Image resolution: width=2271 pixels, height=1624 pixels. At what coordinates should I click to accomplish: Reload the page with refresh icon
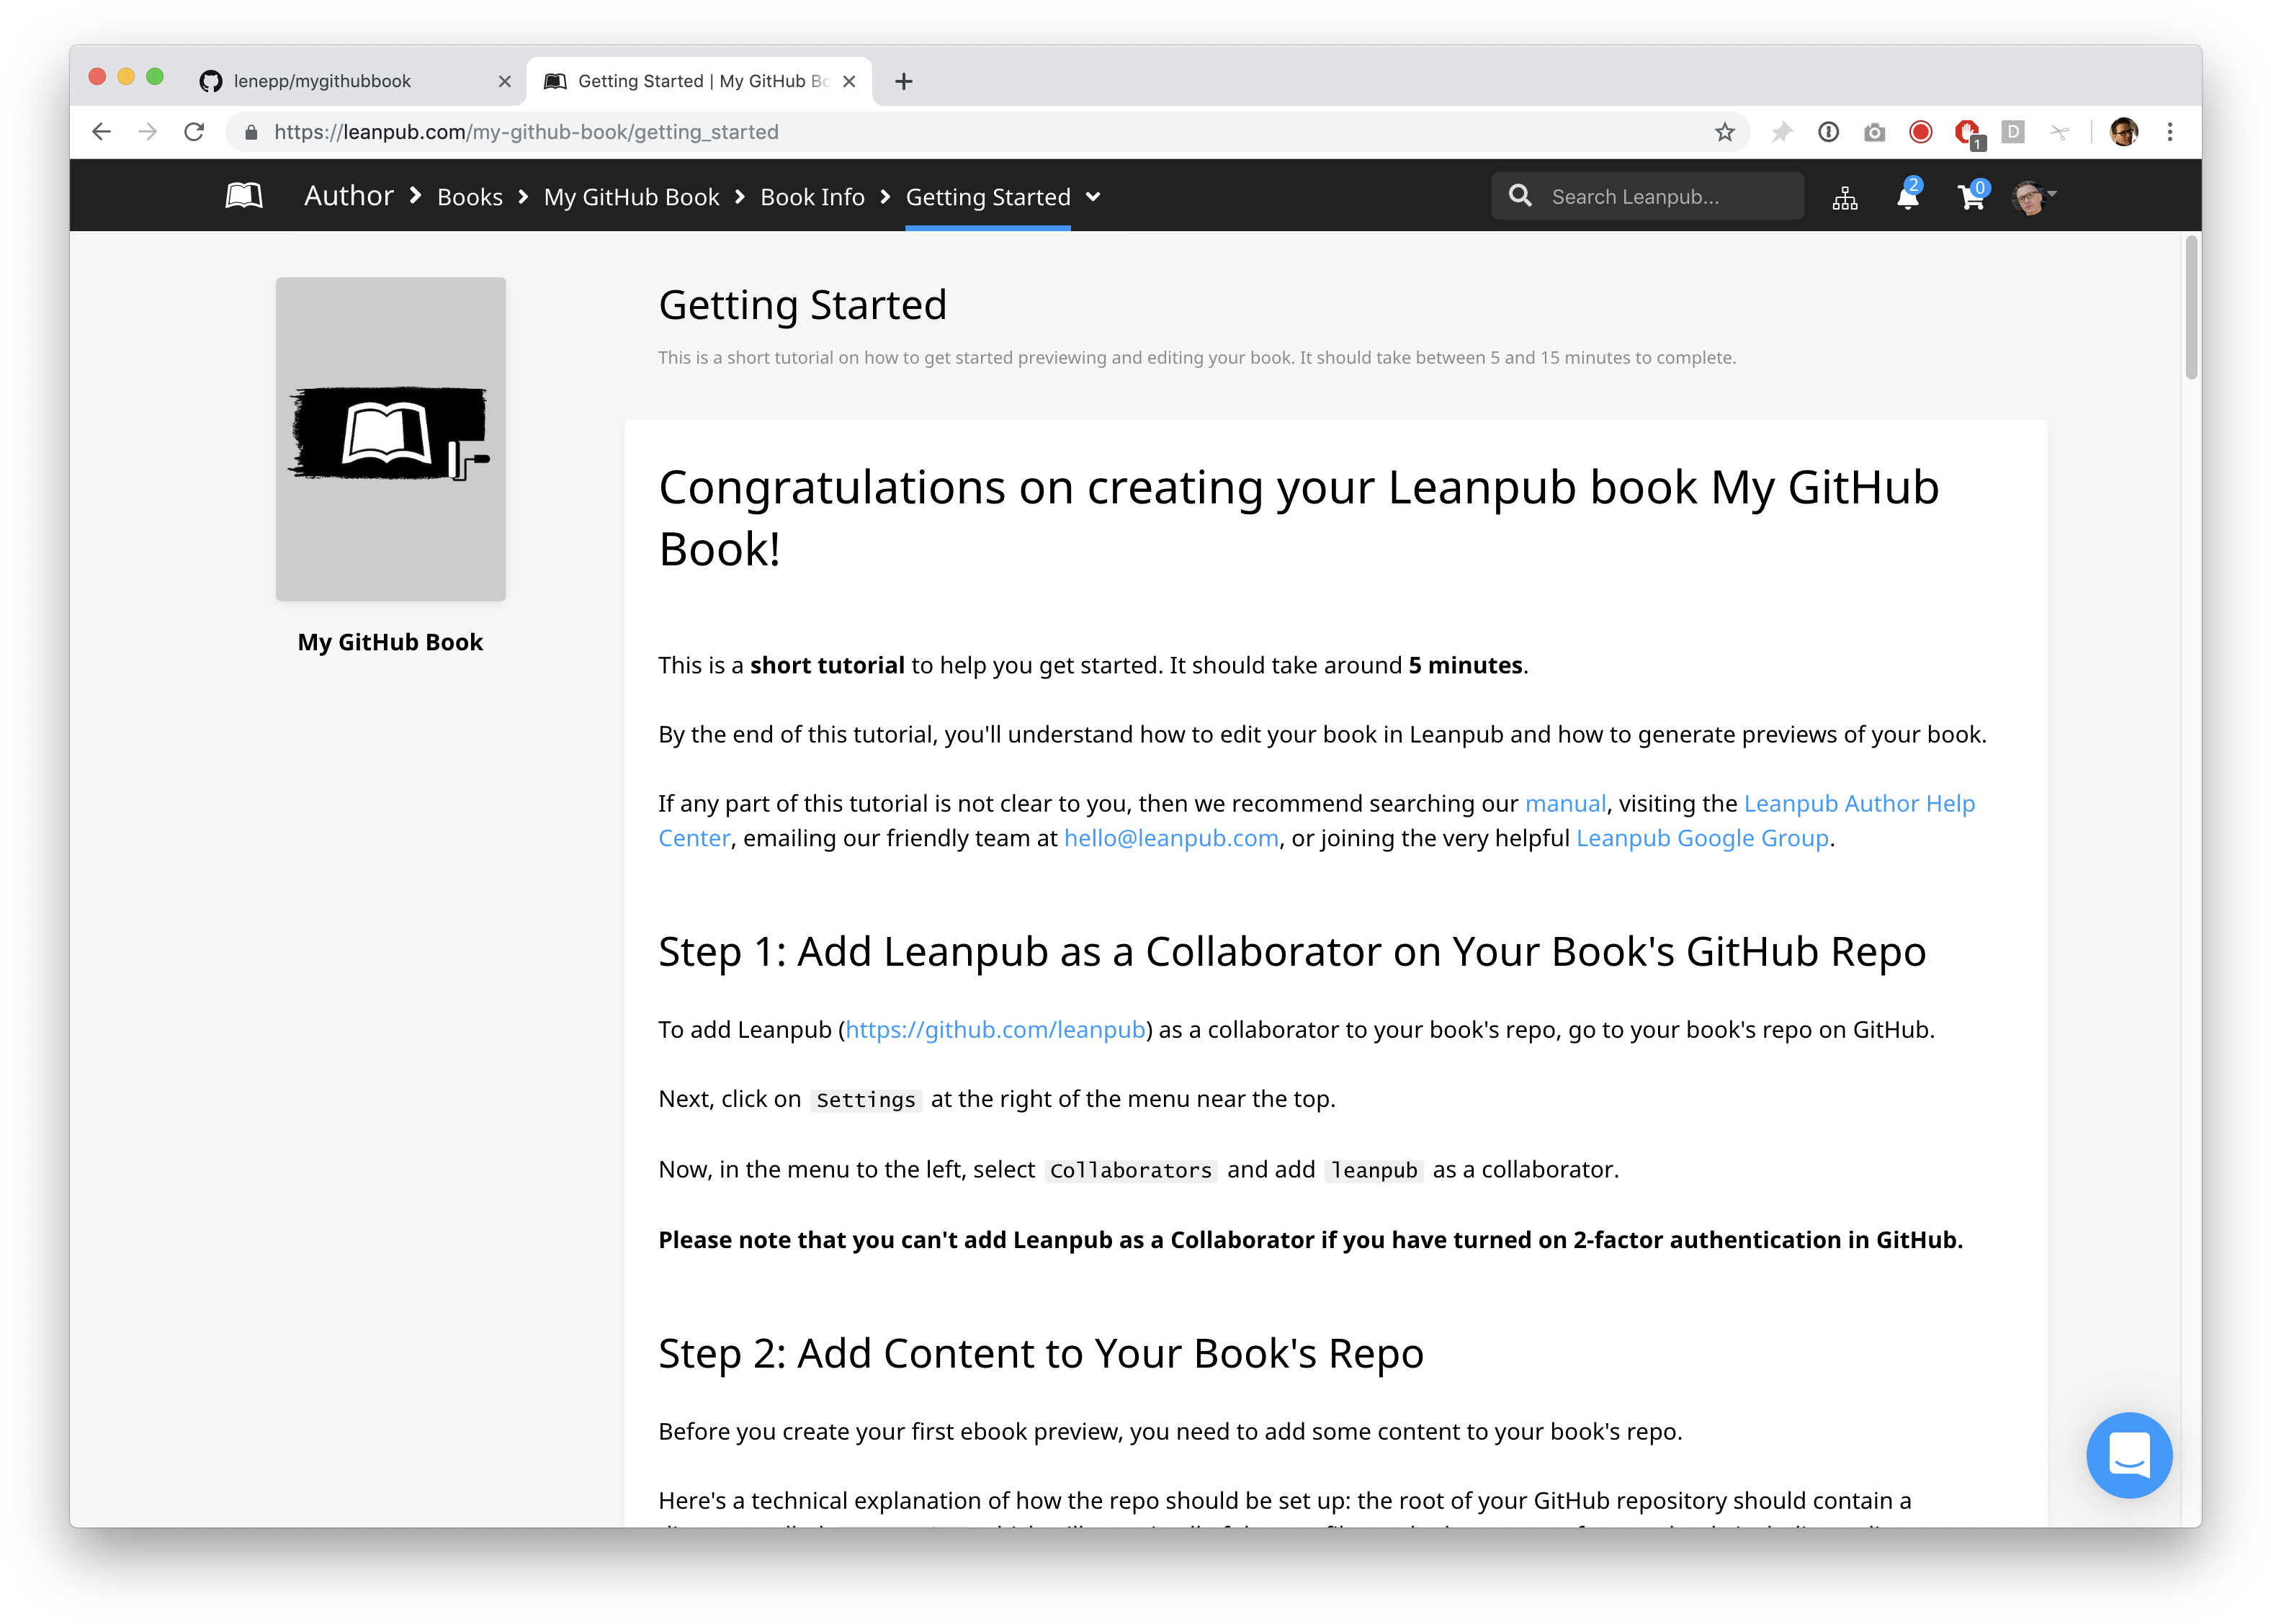point(194,132)
